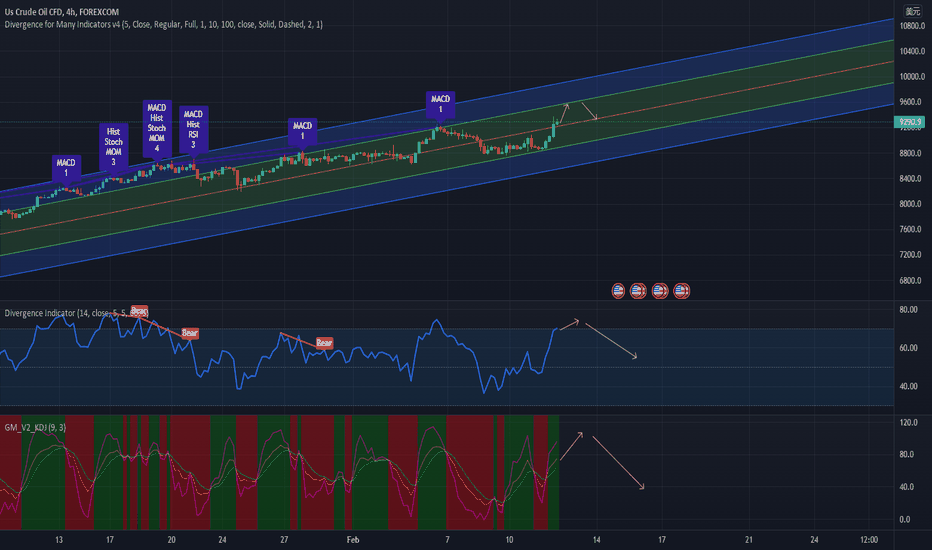Open the currency selector at top of price axis
932x550 pixels.
(x=912, y=11)
